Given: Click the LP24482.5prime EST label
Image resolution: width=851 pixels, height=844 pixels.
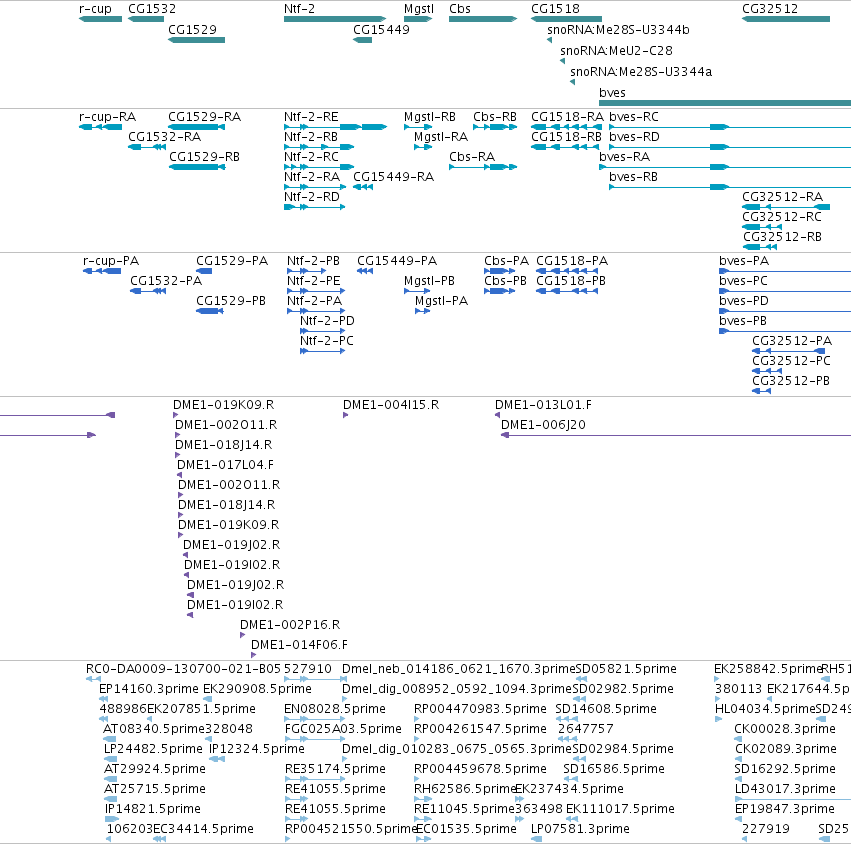Looking at the screenshot, I should 153,748.
